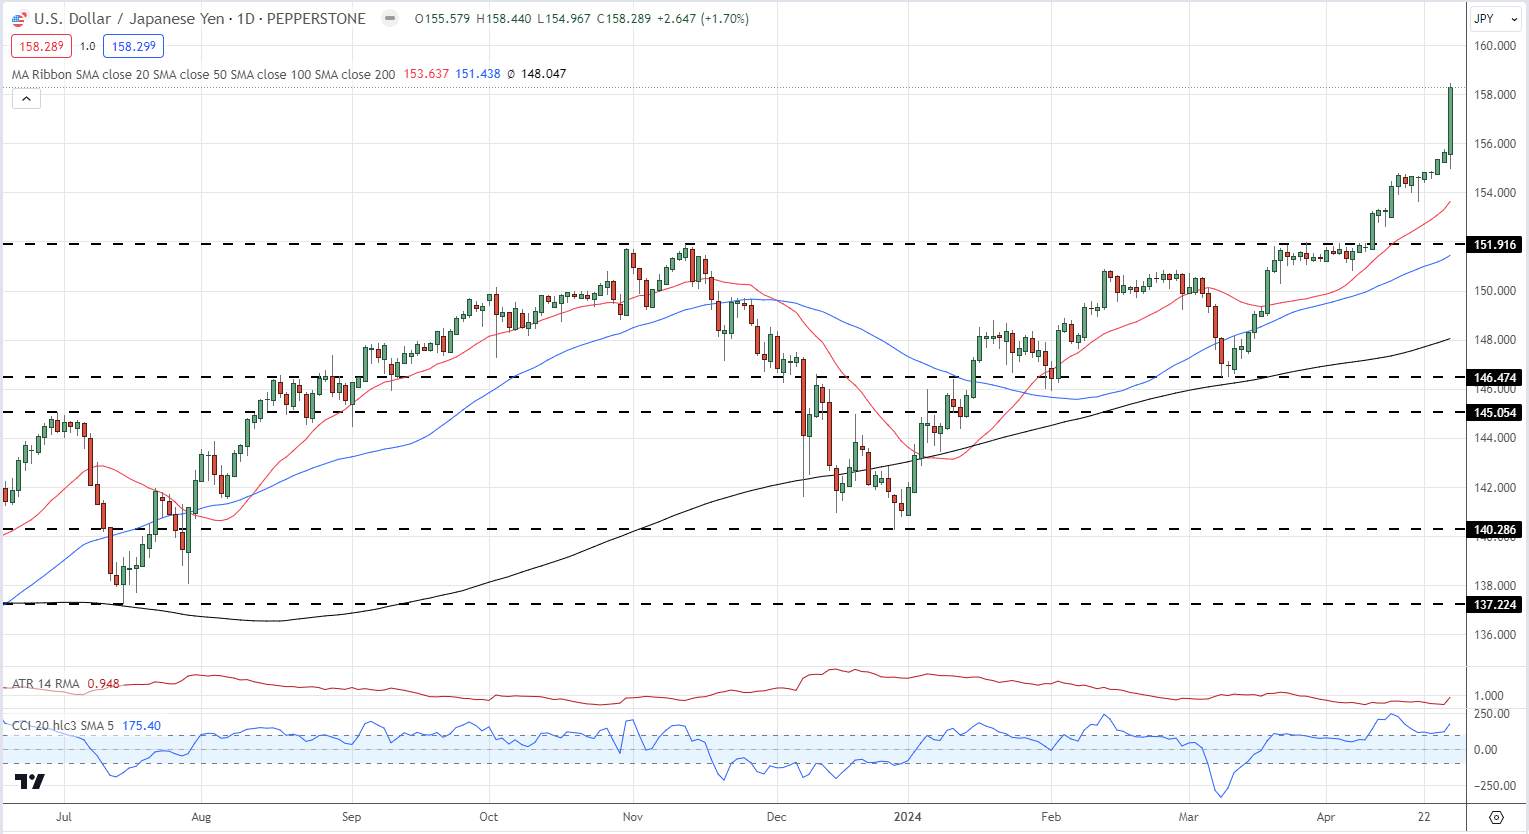Click the red SMA value 153.637
Viewport: 1529px width, 834px height.
(426, 74)
